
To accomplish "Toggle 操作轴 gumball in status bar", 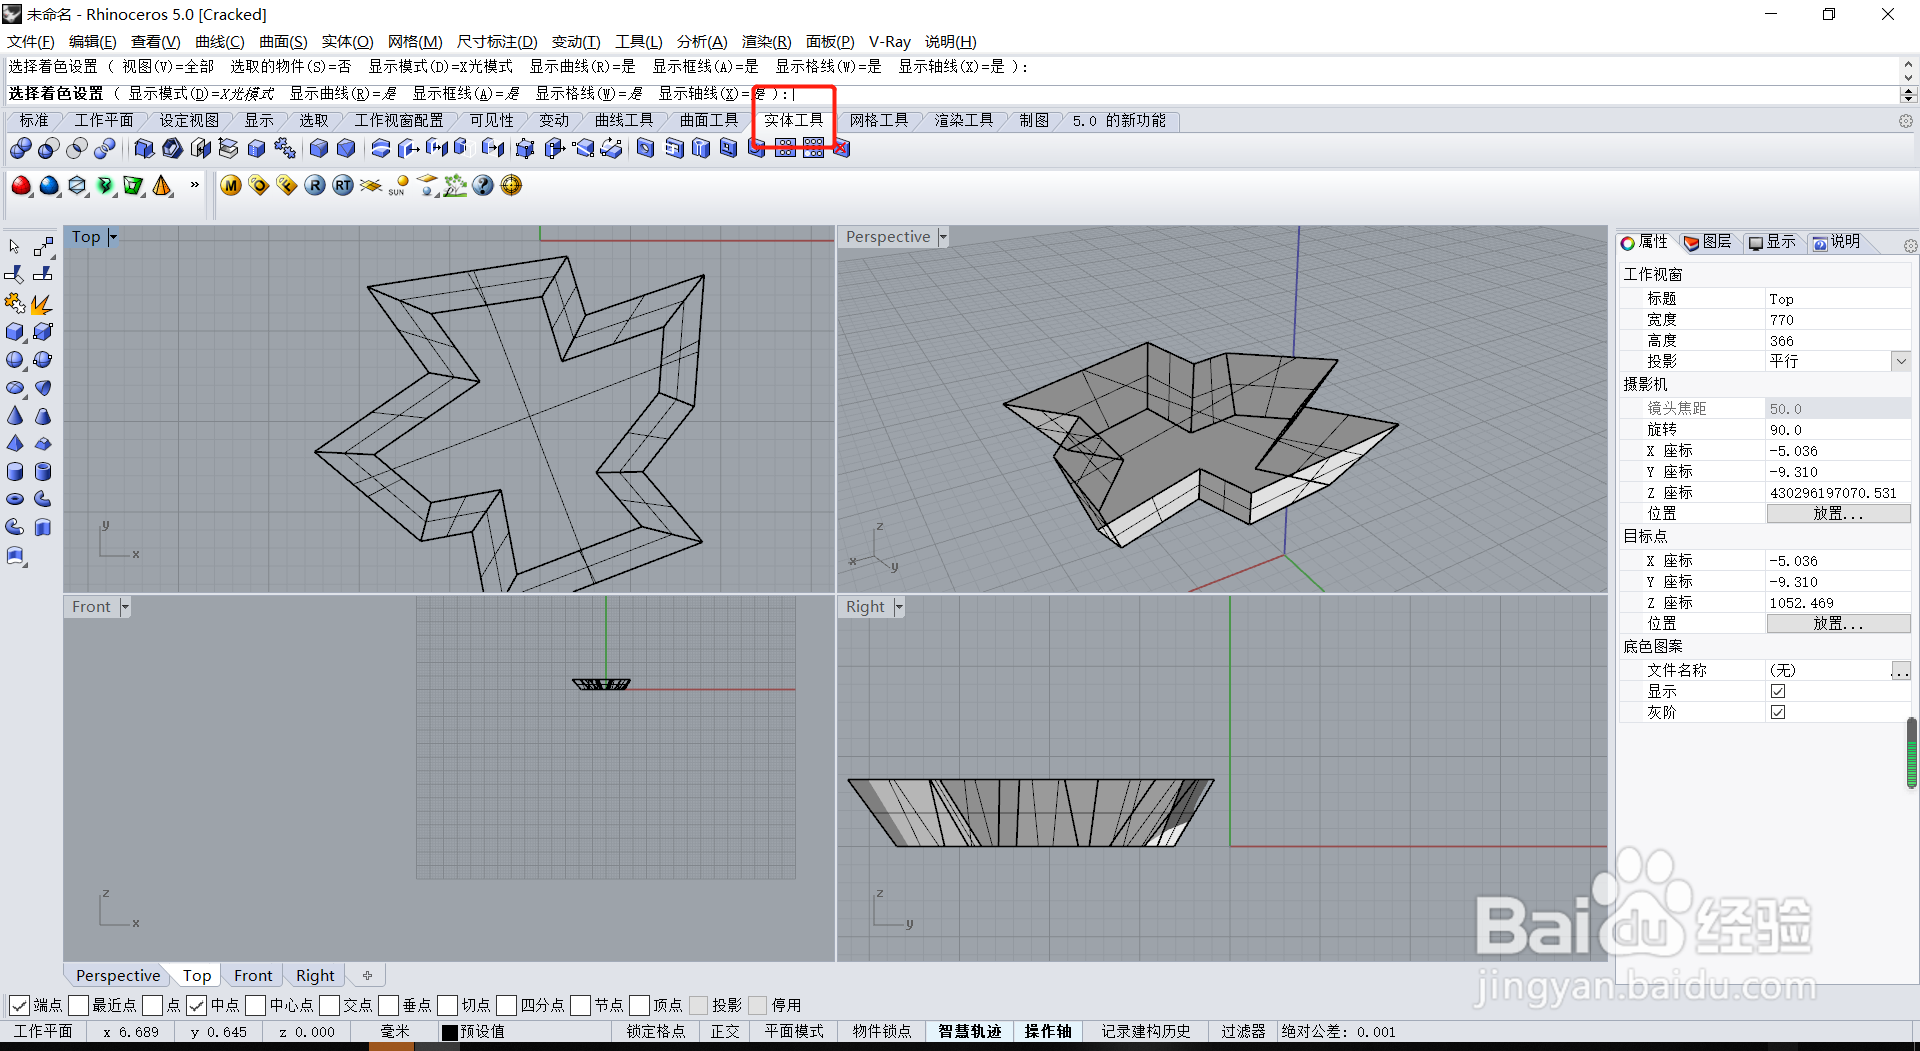I will (1047, 1032).
